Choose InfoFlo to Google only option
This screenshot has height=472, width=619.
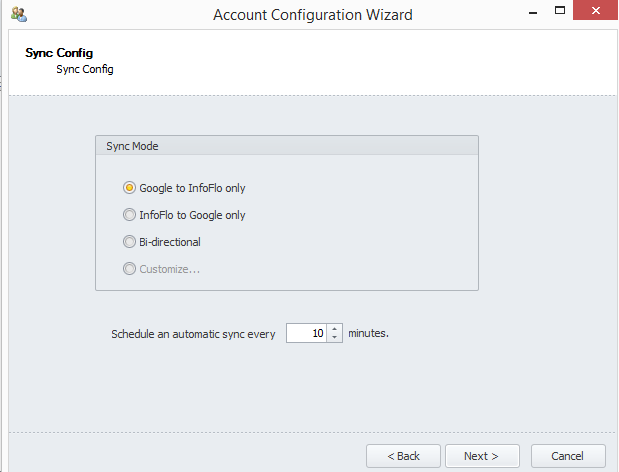click(129, 214)
